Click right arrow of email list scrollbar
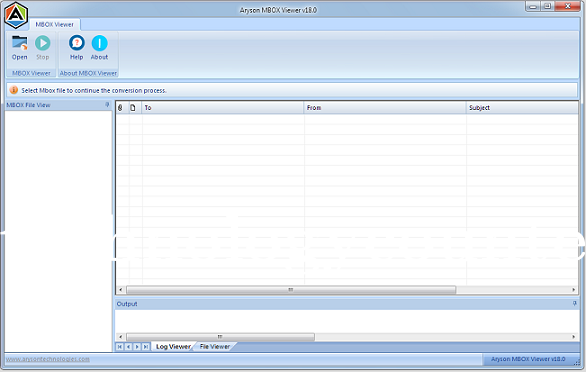The width and height of the screenshot is (586, 372). tap(574, 290)
